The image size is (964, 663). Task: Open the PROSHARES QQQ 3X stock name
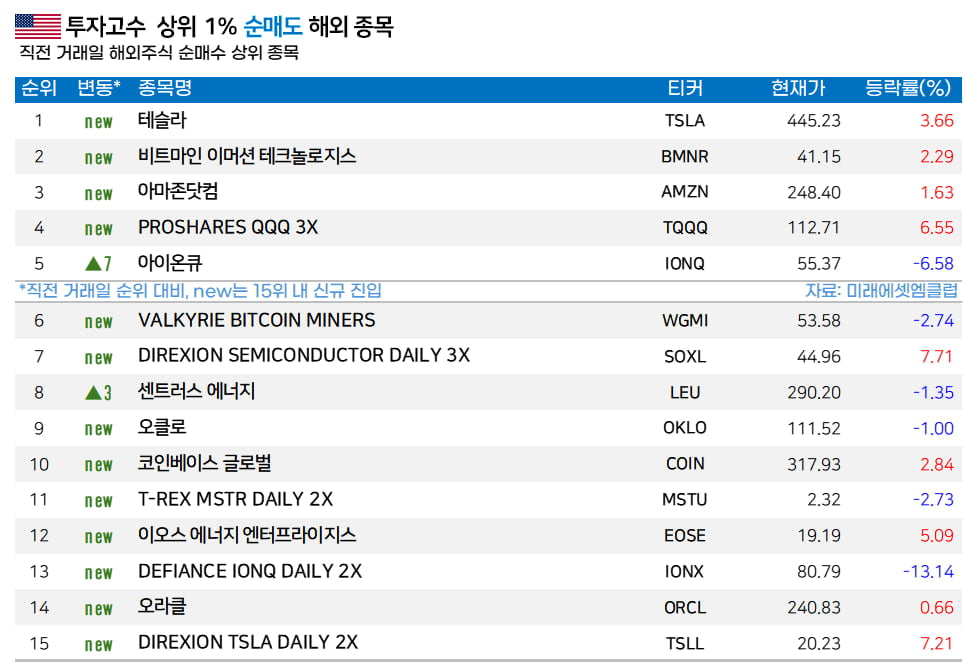pyautogui.click(x=228, y=228)
